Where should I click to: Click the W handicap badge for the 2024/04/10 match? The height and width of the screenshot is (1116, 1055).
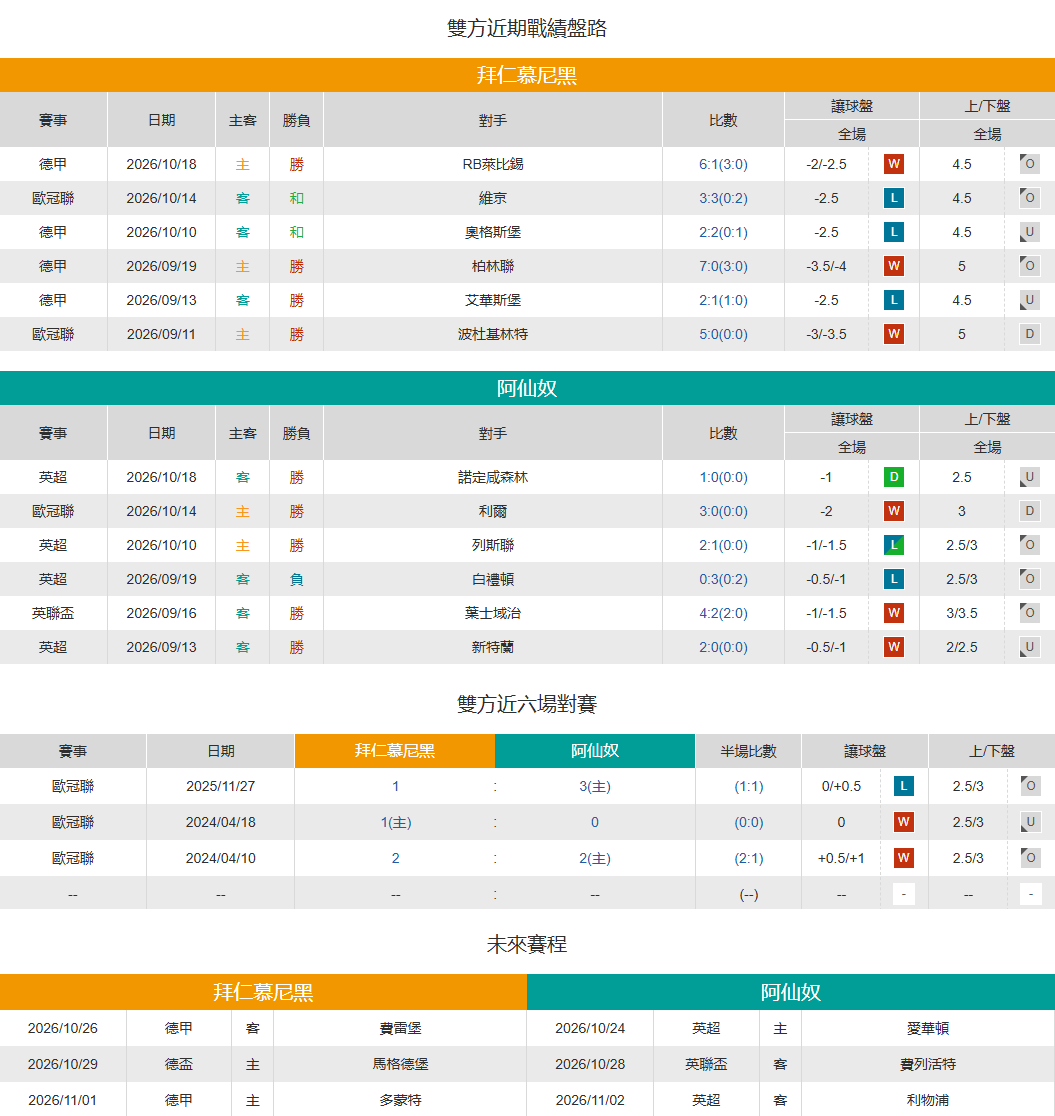903,858
